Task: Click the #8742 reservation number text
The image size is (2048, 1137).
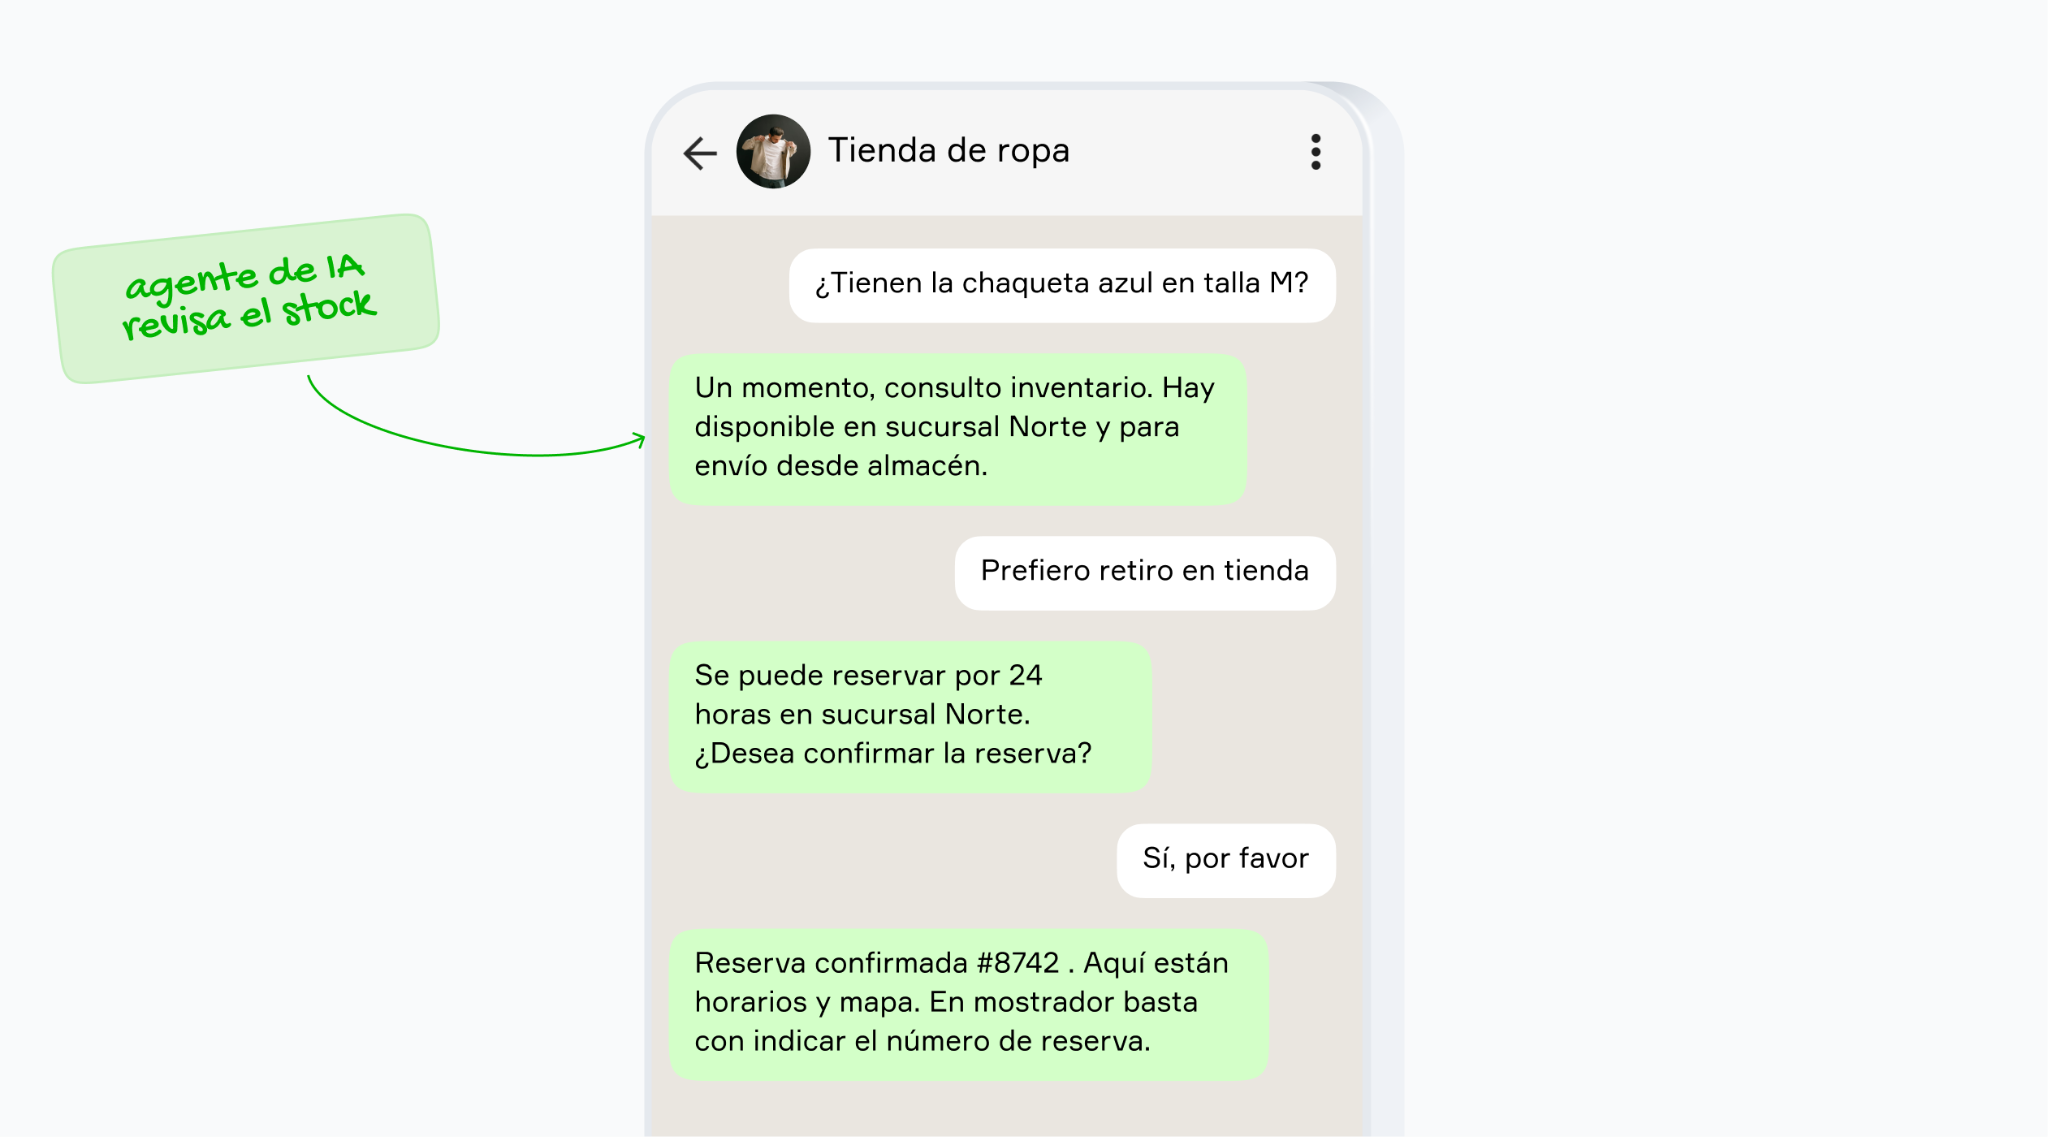Action: tap(1017, 963)
